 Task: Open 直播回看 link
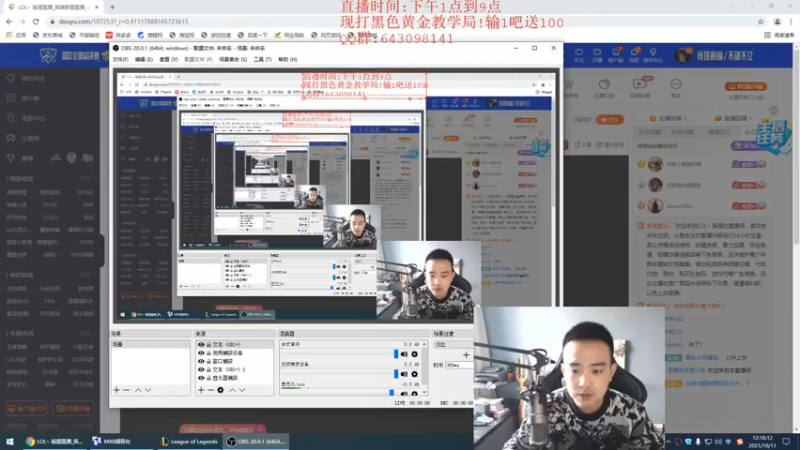(x=735, y=118)
